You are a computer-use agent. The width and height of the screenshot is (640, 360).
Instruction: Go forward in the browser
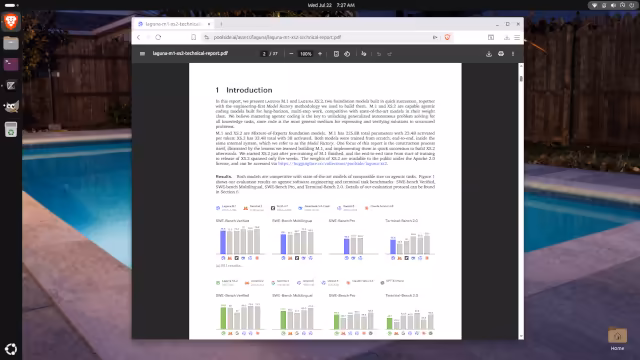(148, 37)
